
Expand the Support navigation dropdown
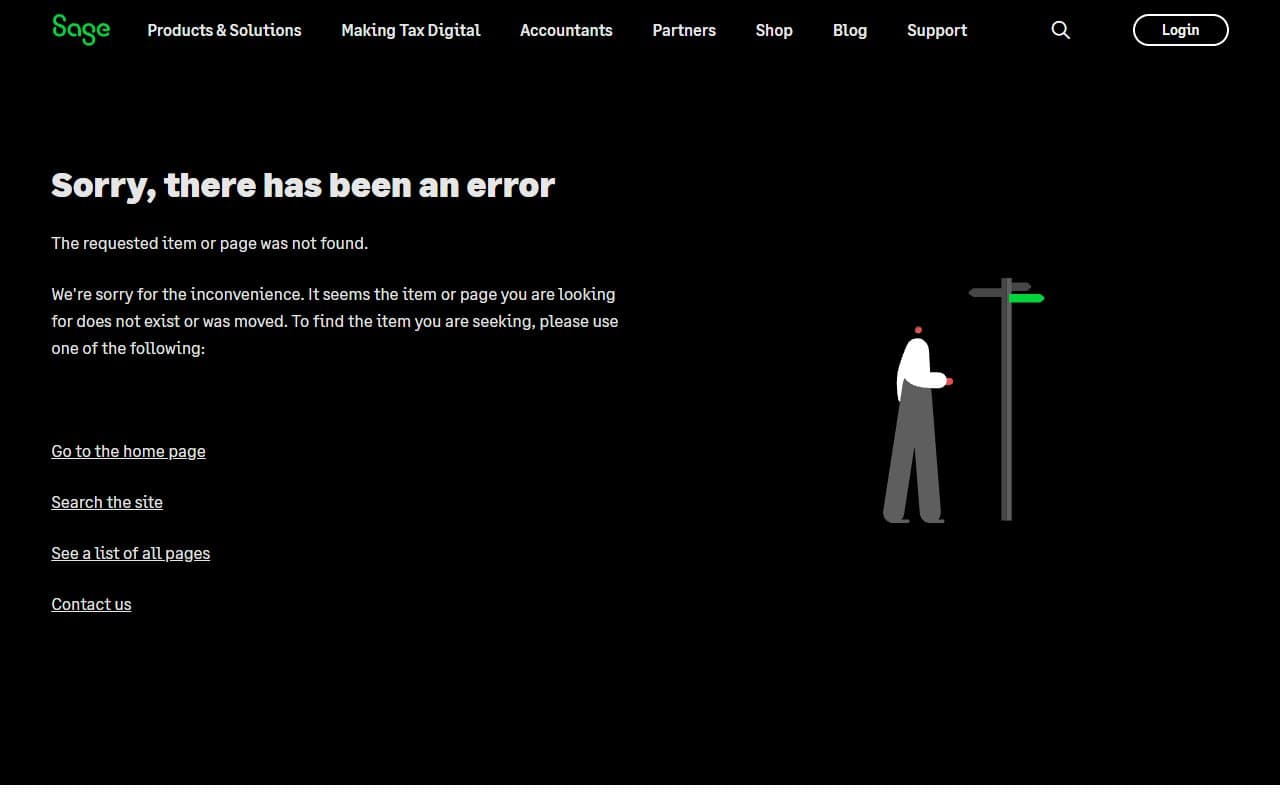(x=936, y=30)
